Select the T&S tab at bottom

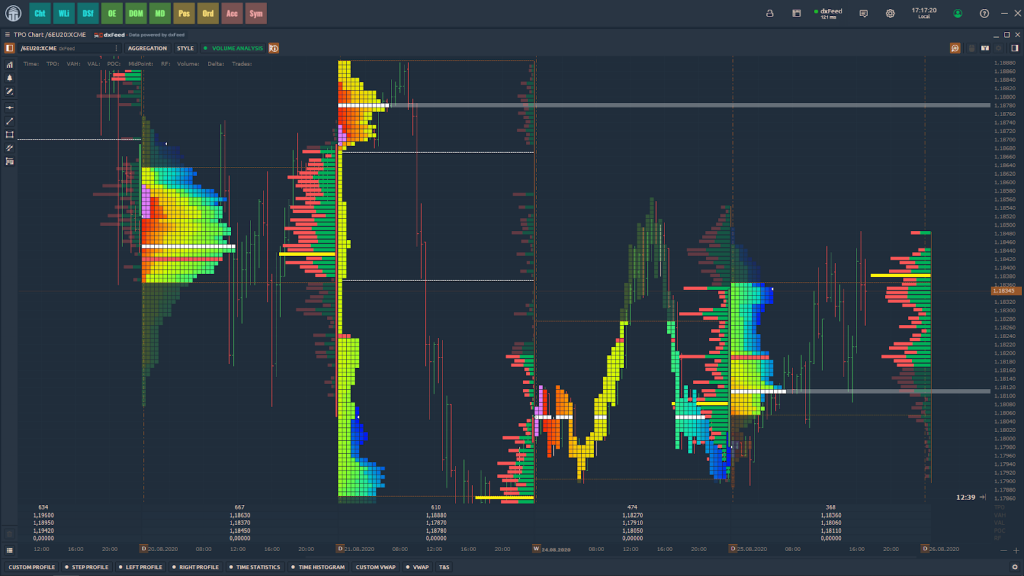click(444, 567)
